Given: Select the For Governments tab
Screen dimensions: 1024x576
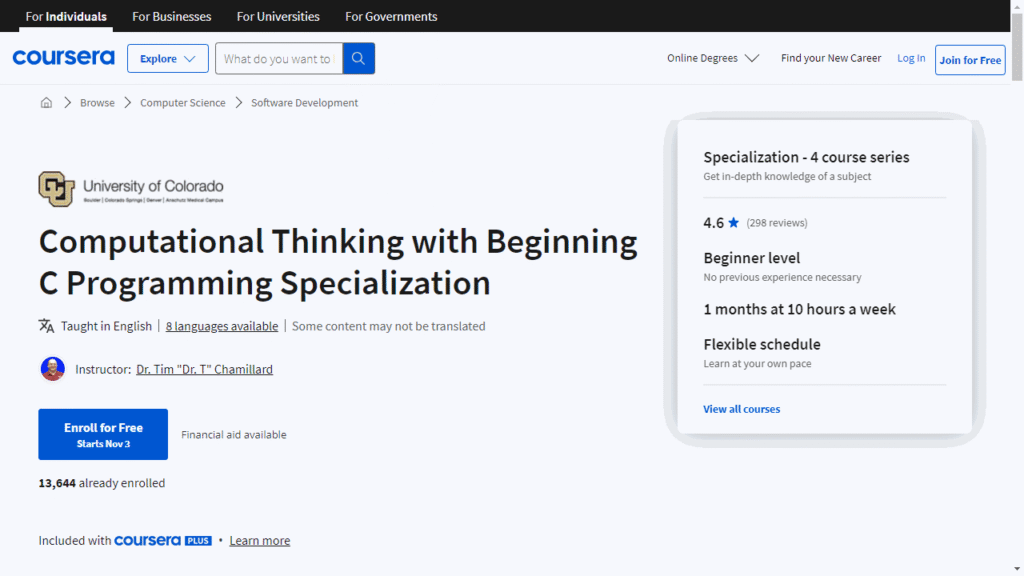Looking at the screenshot, I should tap(391, 16).
